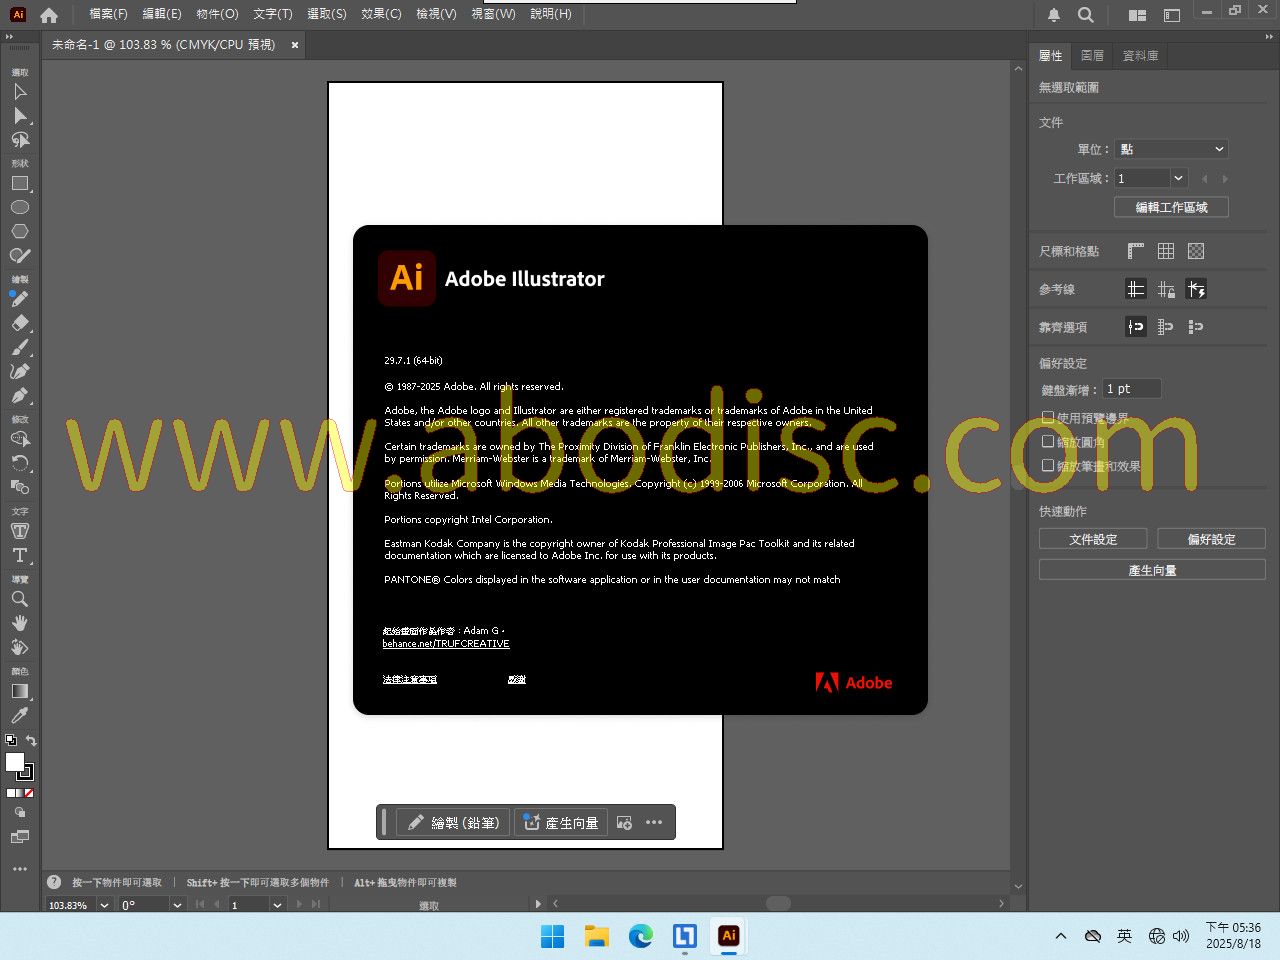The width and height of the screenshot is (1280, 960).
Task: Select the Zoom magnifier tool
Action: pyautogui.click(x=19, y=599)
